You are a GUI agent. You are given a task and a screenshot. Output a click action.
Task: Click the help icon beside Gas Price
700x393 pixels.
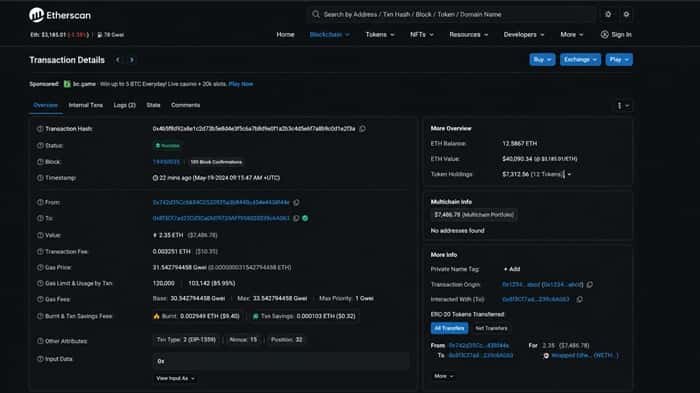(40, 268)
